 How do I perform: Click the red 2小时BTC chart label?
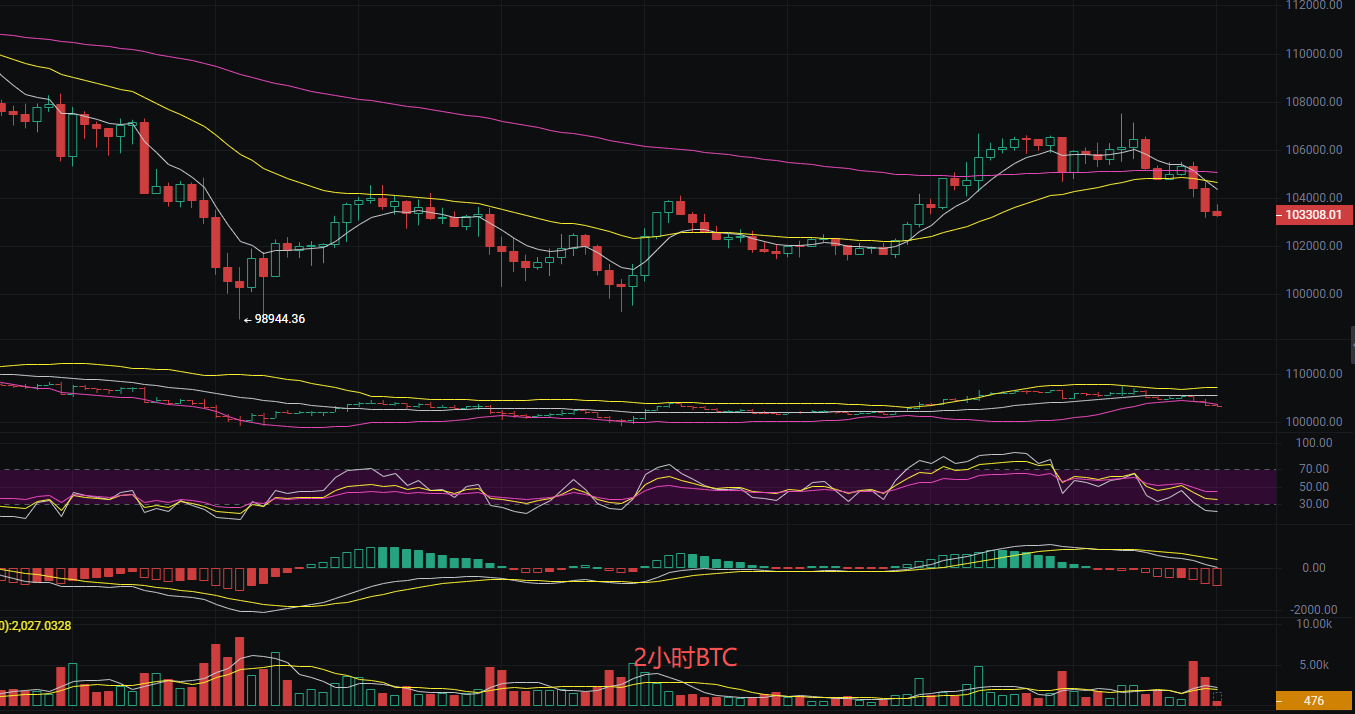(685, 657)
